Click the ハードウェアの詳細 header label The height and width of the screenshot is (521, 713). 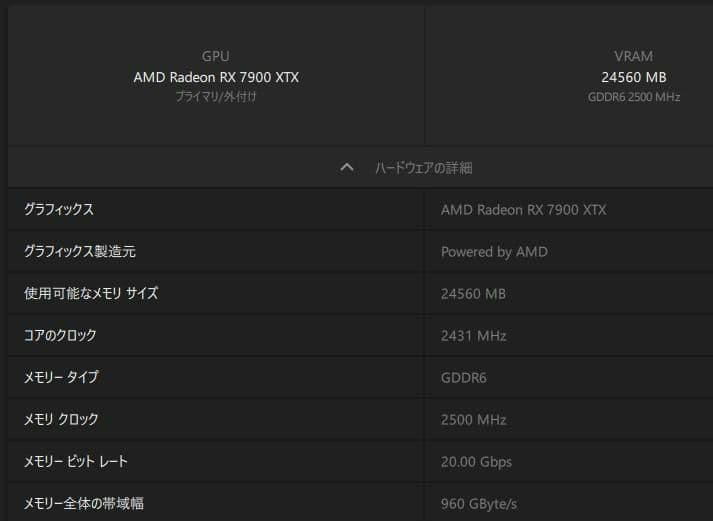pos(423,168)
